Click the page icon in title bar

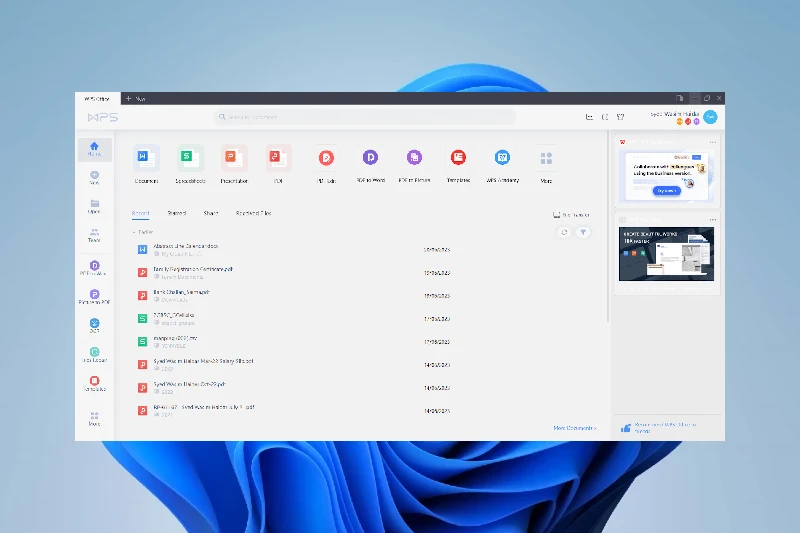click(680, 98)
